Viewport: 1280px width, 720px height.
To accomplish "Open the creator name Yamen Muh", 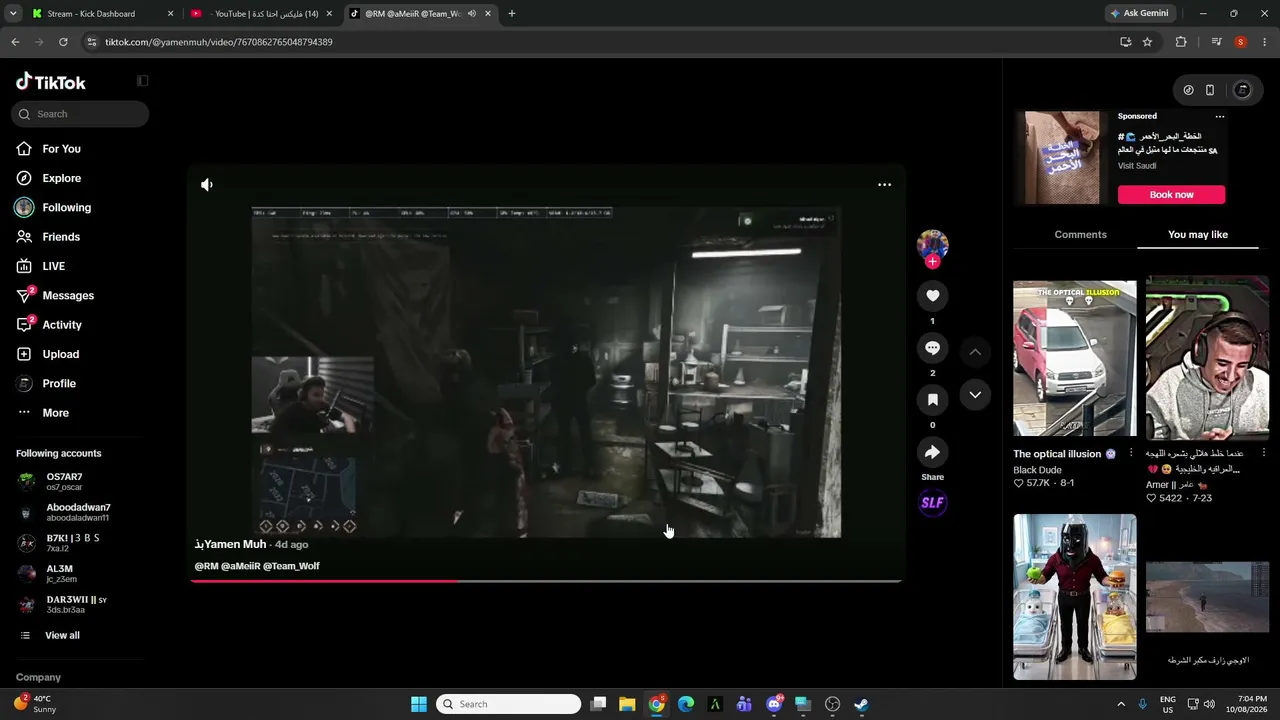I will [x=230, y=545].
